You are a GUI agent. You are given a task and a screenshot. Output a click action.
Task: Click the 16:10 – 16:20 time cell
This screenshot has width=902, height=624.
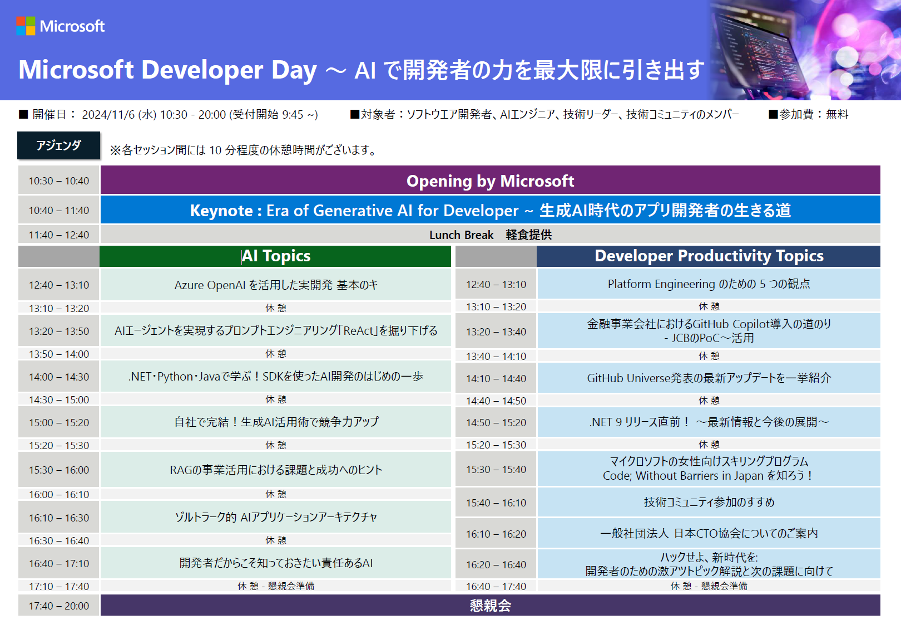496,534
